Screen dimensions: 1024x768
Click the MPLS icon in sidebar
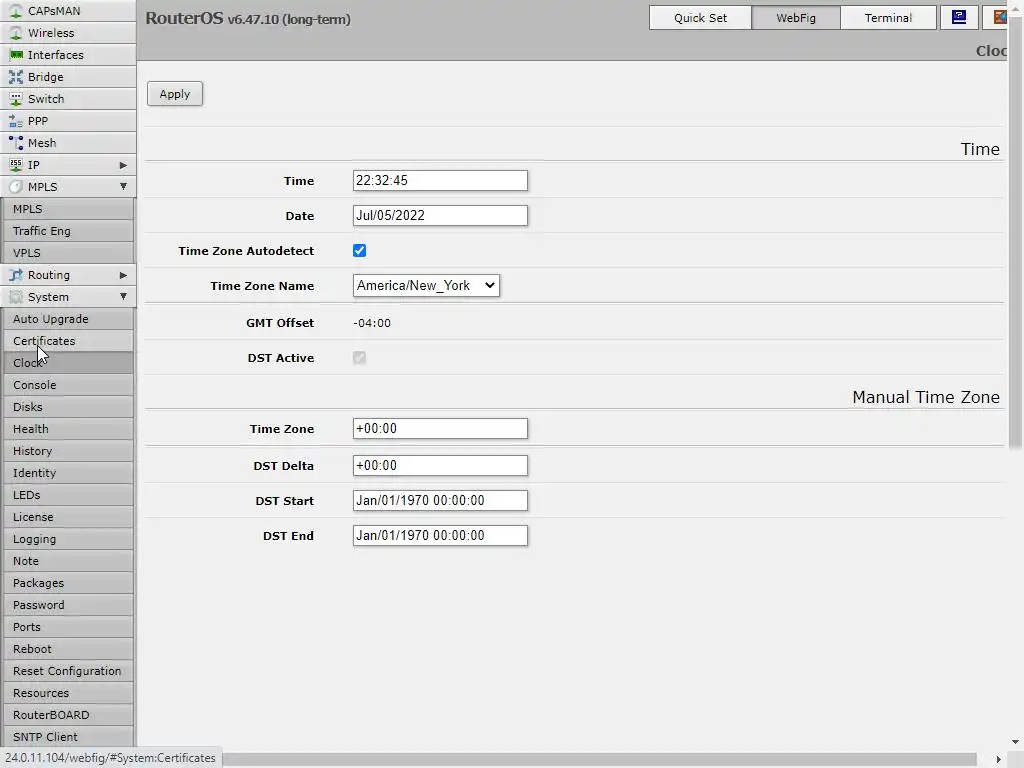point(16,187)
